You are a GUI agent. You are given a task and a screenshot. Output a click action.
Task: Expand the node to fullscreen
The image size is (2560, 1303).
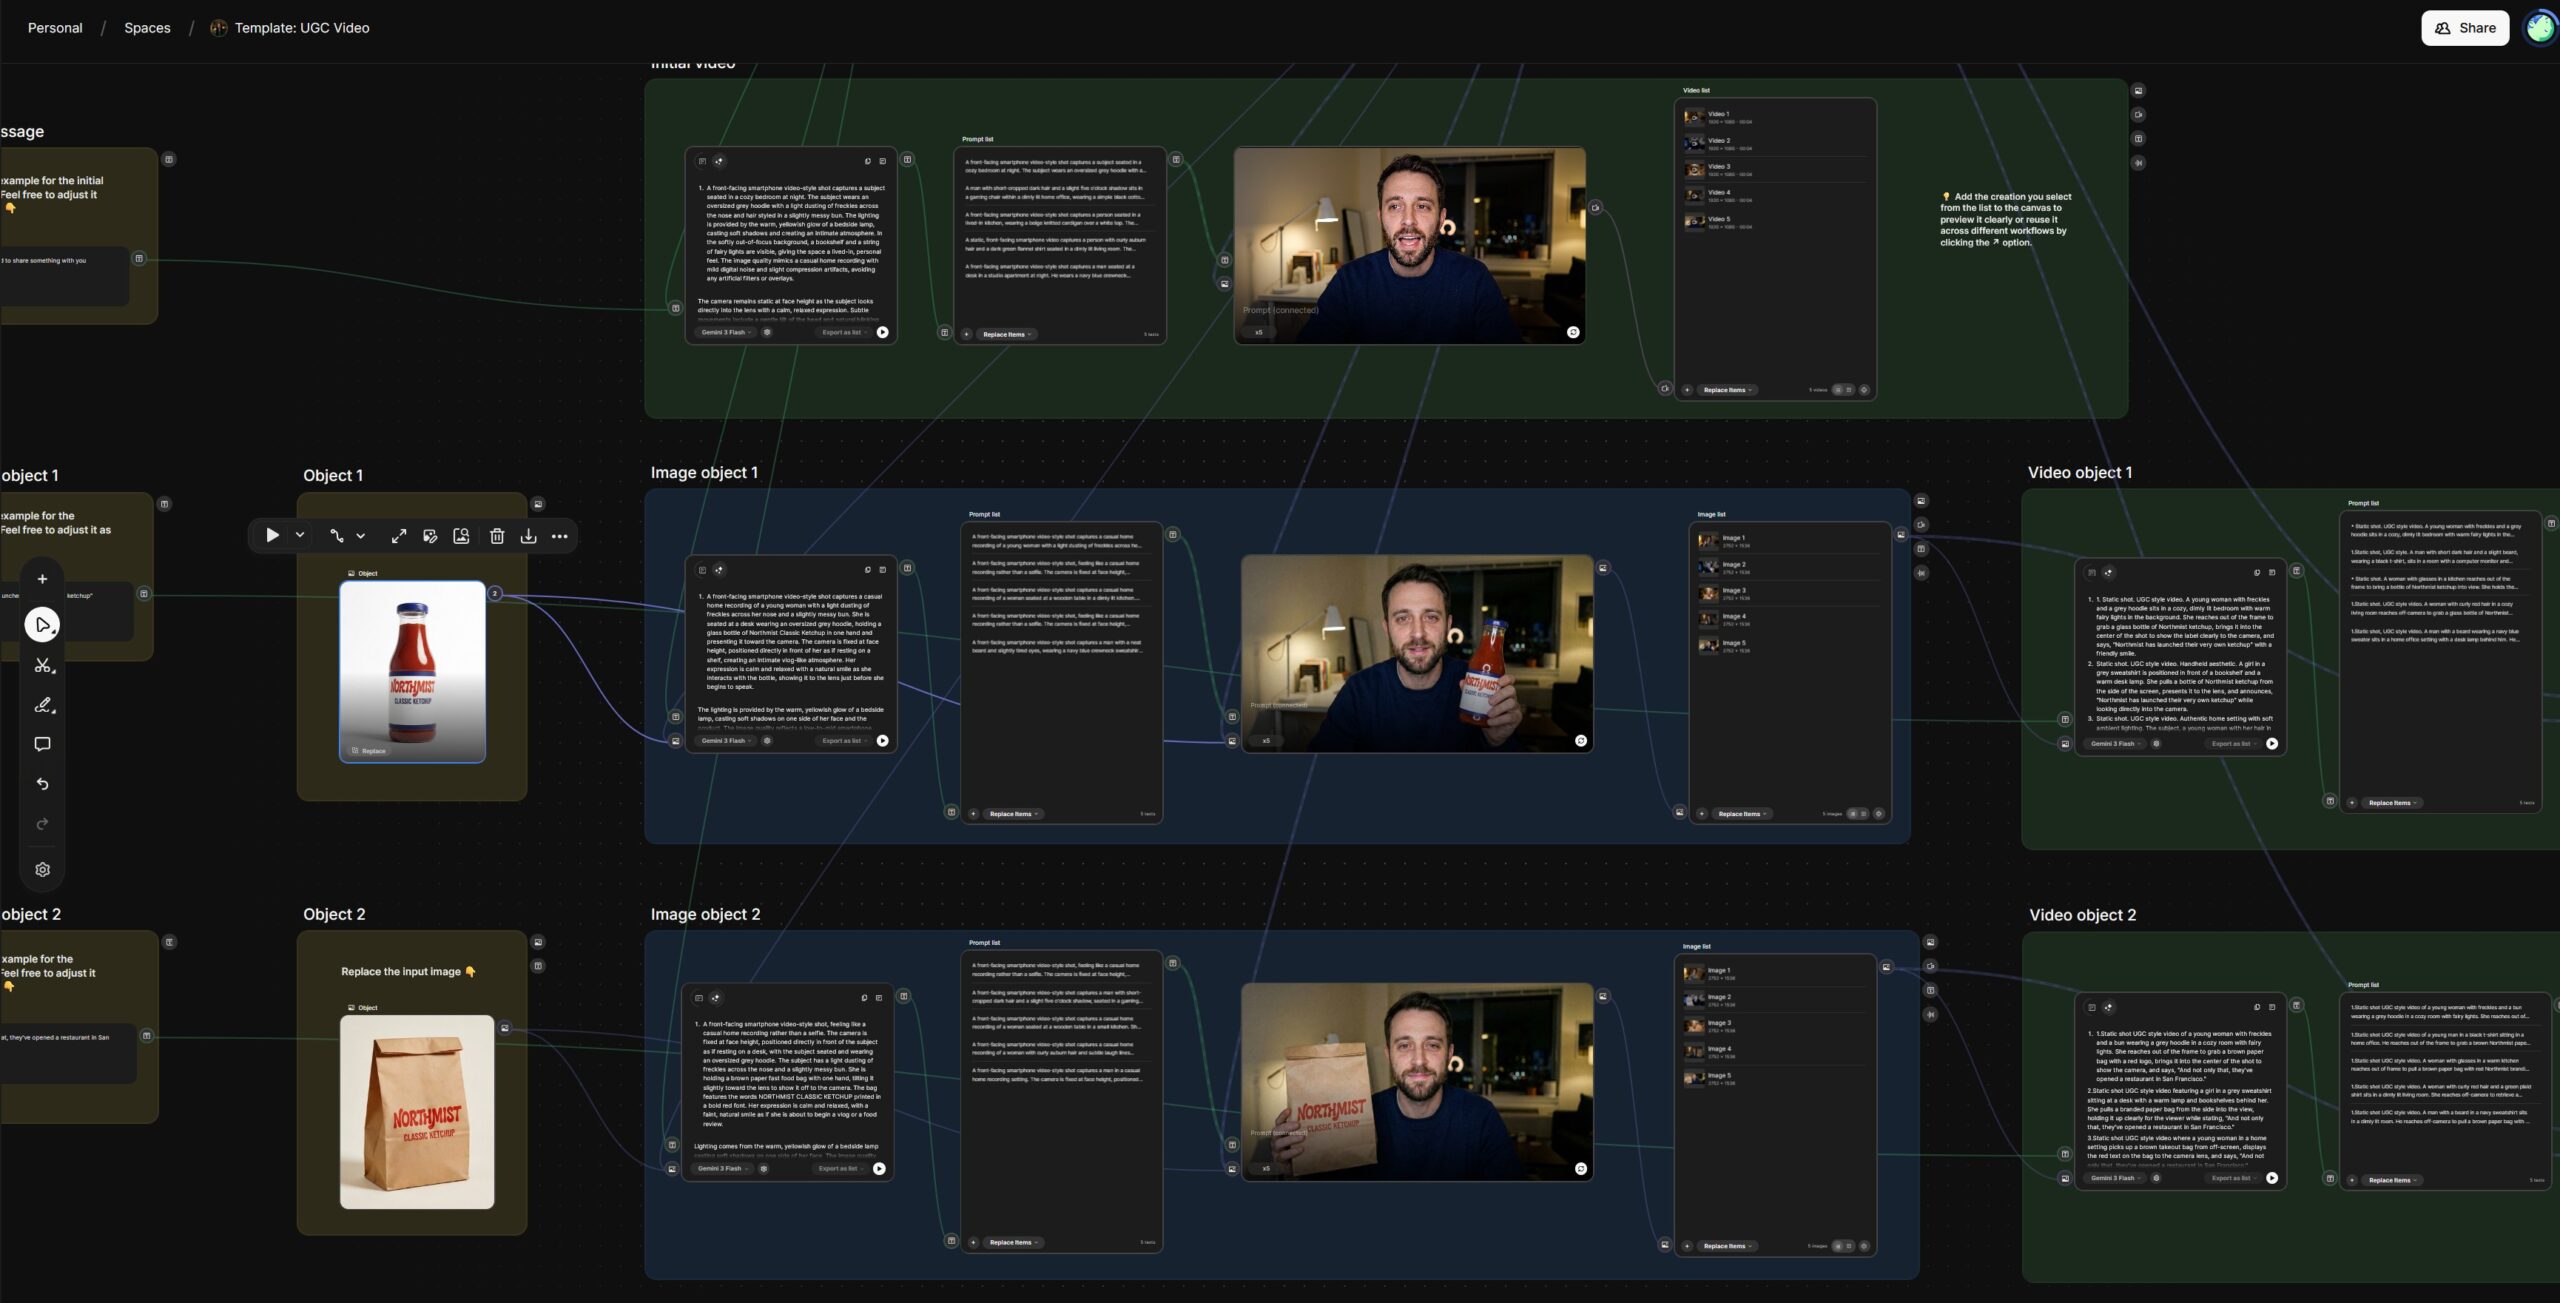coord(399,536)
